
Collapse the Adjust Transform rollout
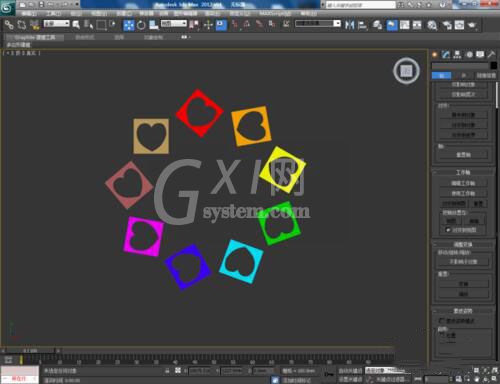tap(463, 244)
